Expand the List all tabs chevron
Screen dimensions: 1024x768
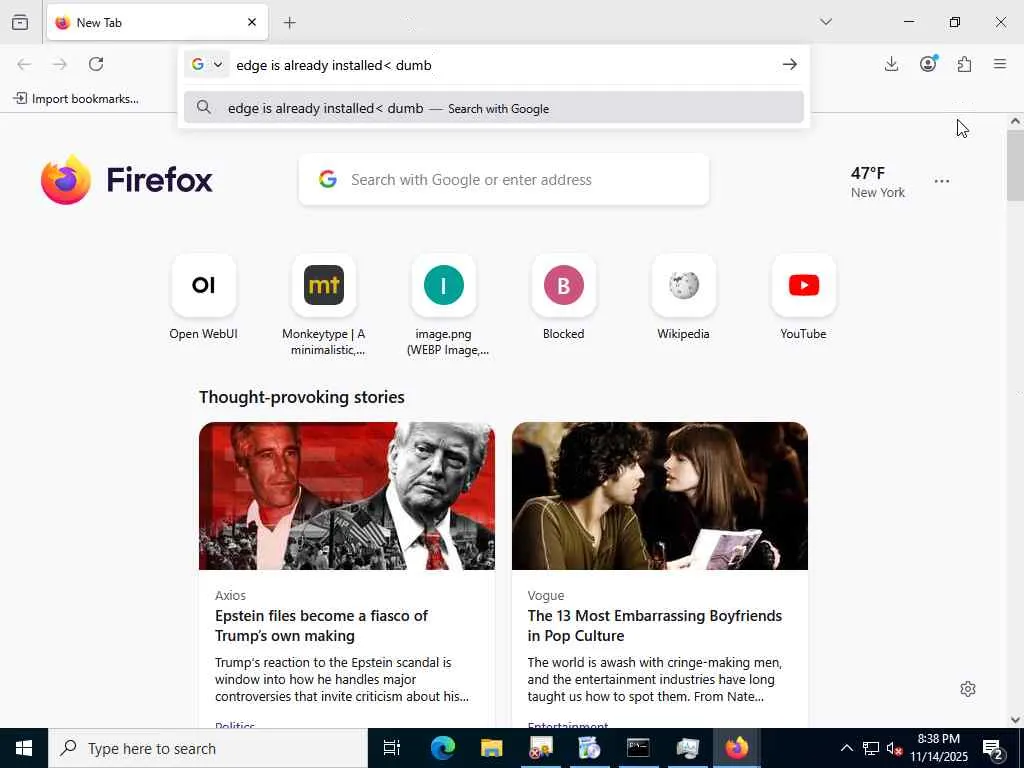click(x=825, y=22)
